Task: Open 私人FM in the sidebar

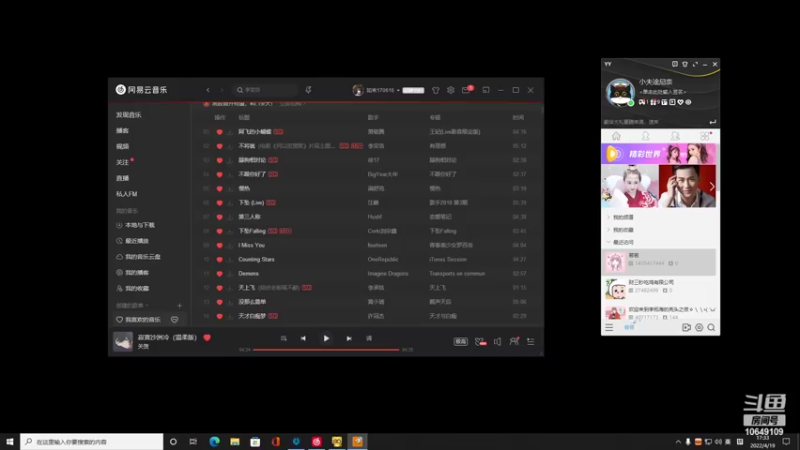Action: click(127, 194)
